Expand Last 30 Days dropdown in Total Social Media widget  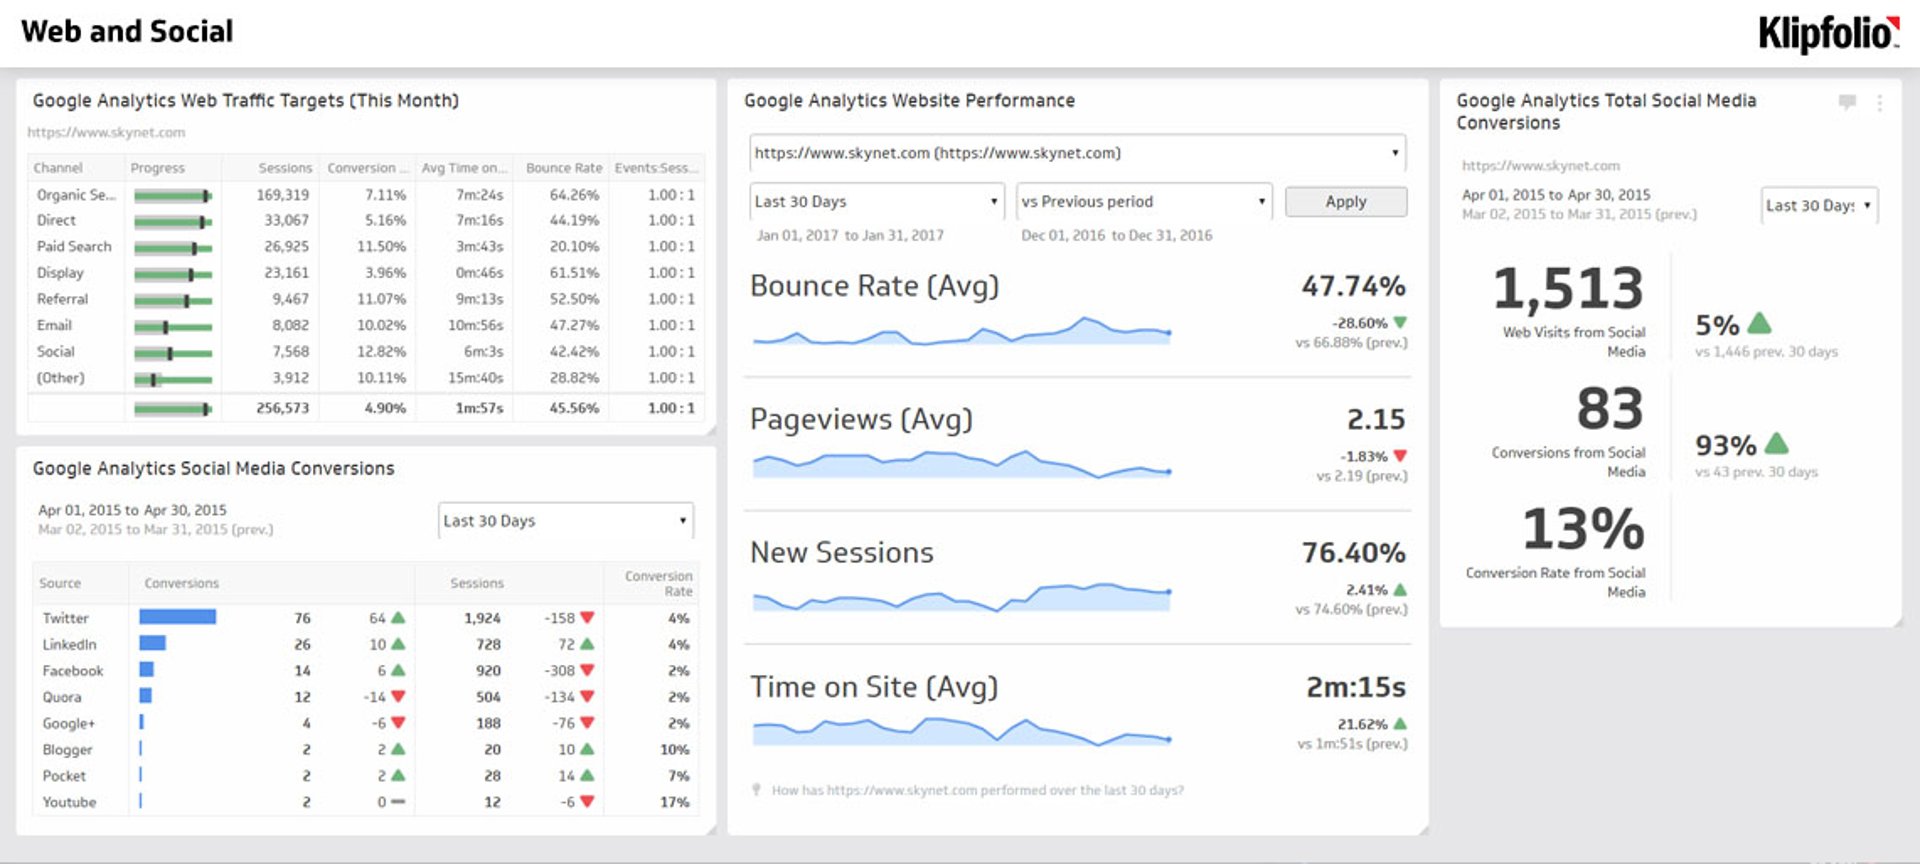[x=1818, y=205]
